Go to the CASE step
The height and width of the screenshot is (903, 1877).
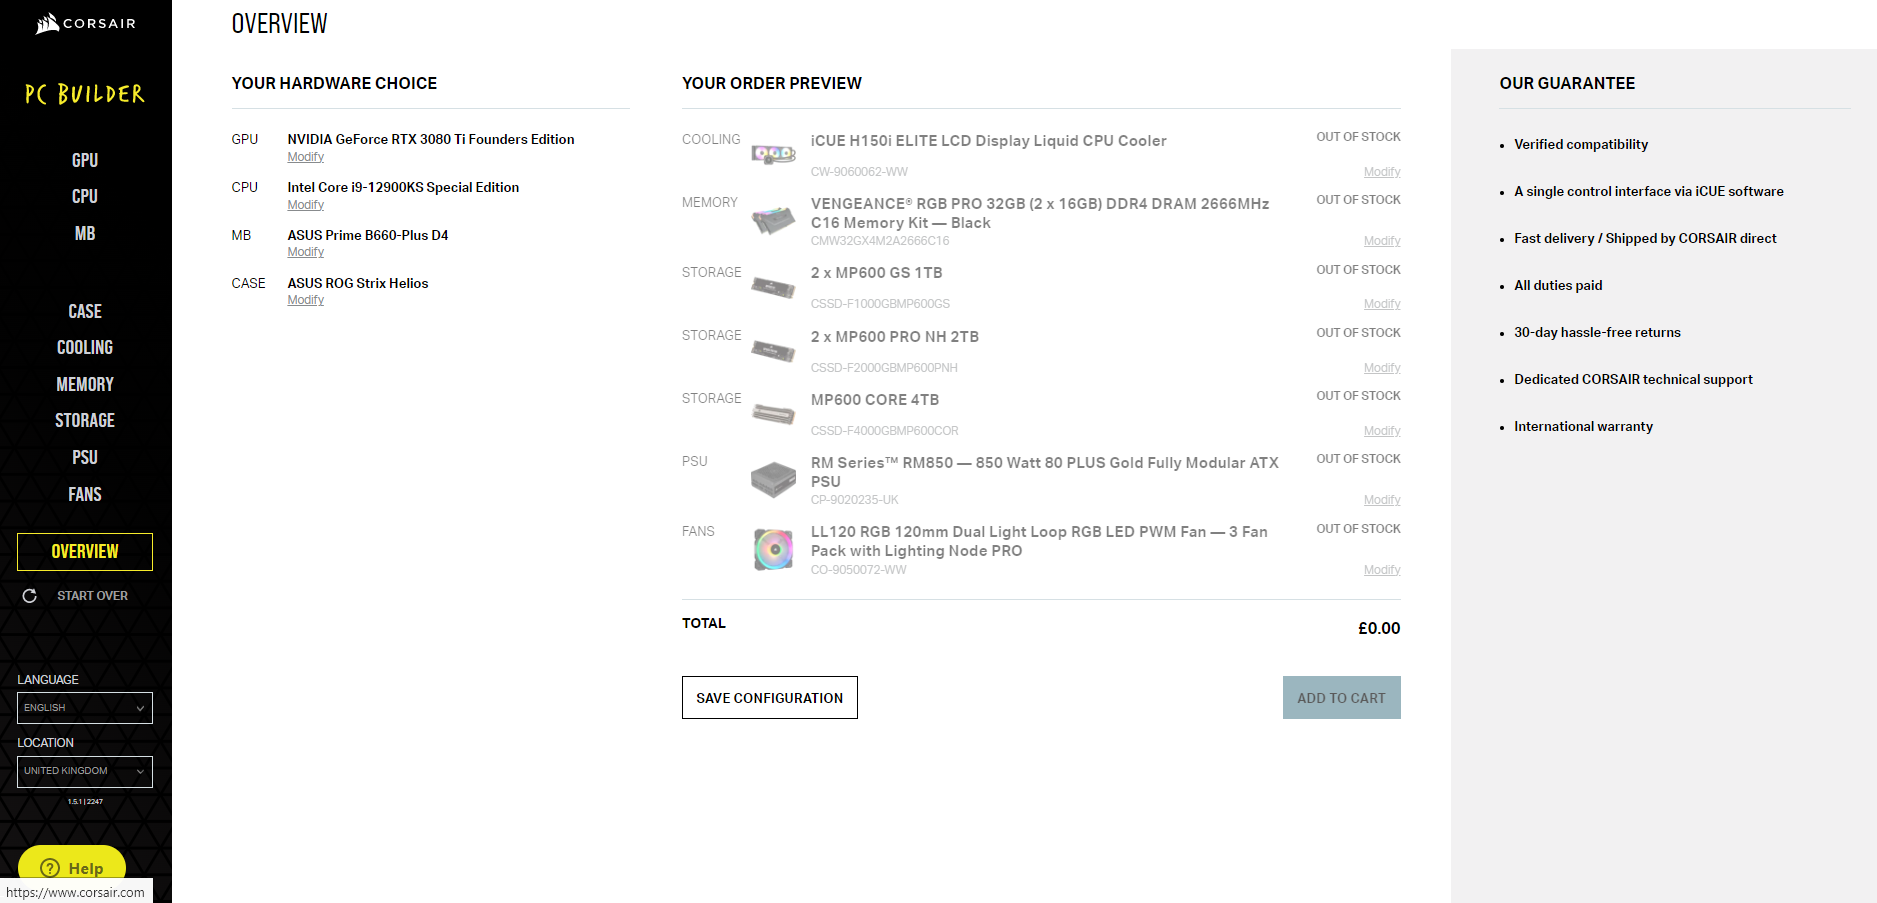point(85,311)
